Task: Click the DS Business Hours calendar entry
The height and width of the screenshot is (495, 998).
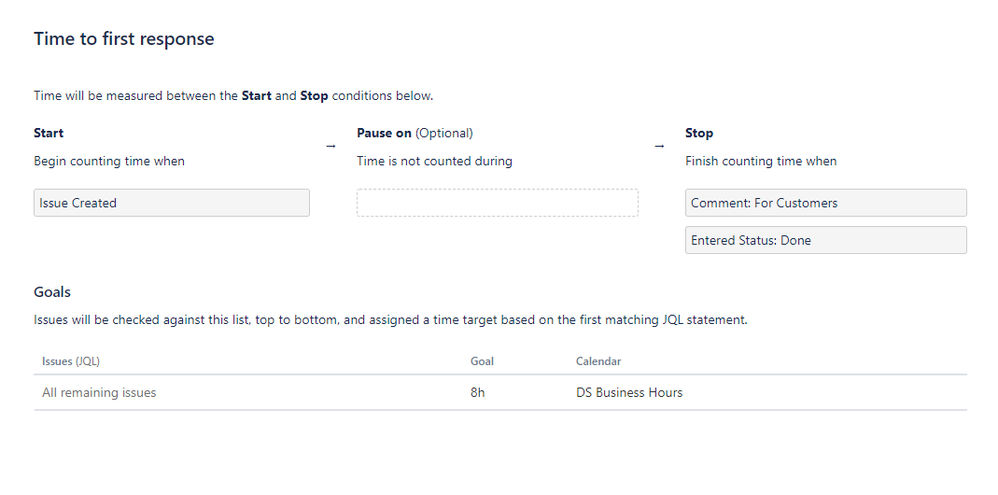Action: point(629,393)
